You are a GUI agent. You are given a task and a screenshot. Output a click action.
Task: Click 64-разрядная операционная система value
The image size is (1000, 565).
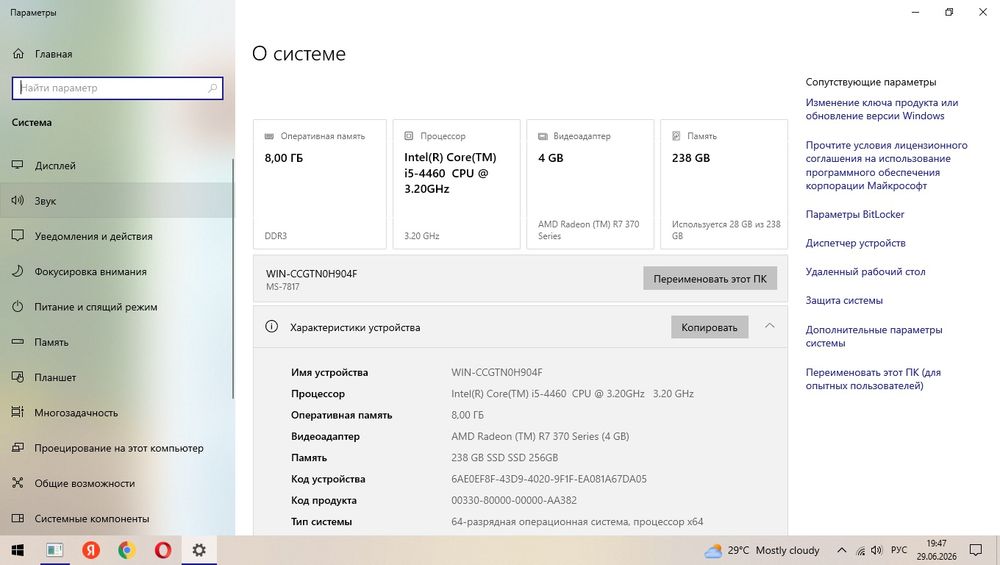577,522
